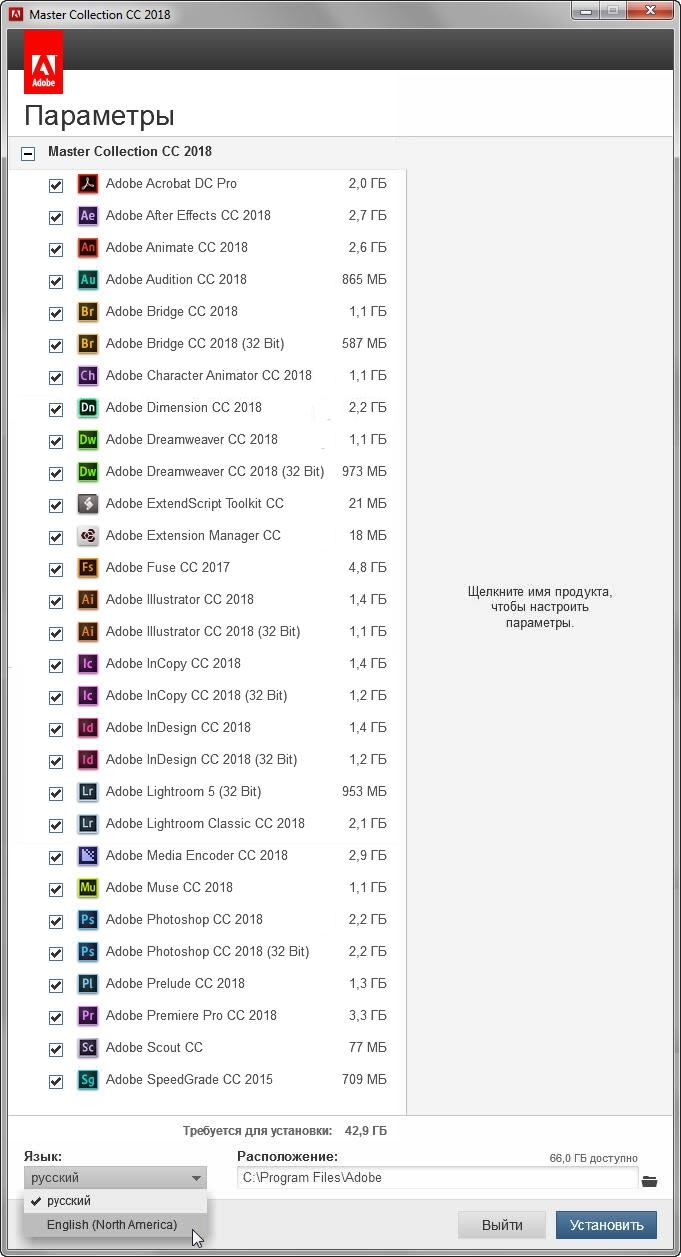Image resolution: width=681 pixels, height=1257 pixels.
Task: Click the language dropdown arrow showing русский
Action: pos(196,1178)
